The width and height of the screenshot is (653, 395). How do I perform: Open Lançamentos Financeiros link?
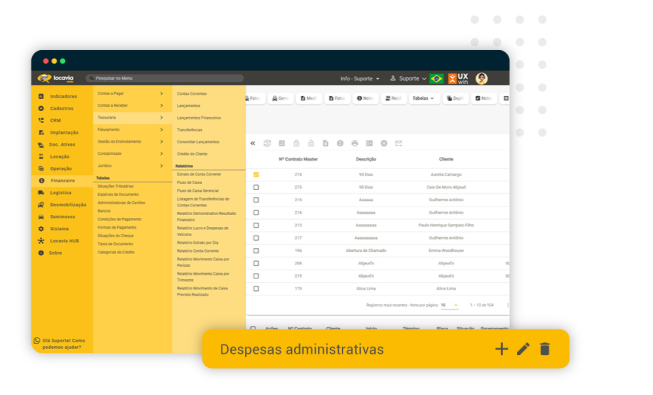point(199,118)
